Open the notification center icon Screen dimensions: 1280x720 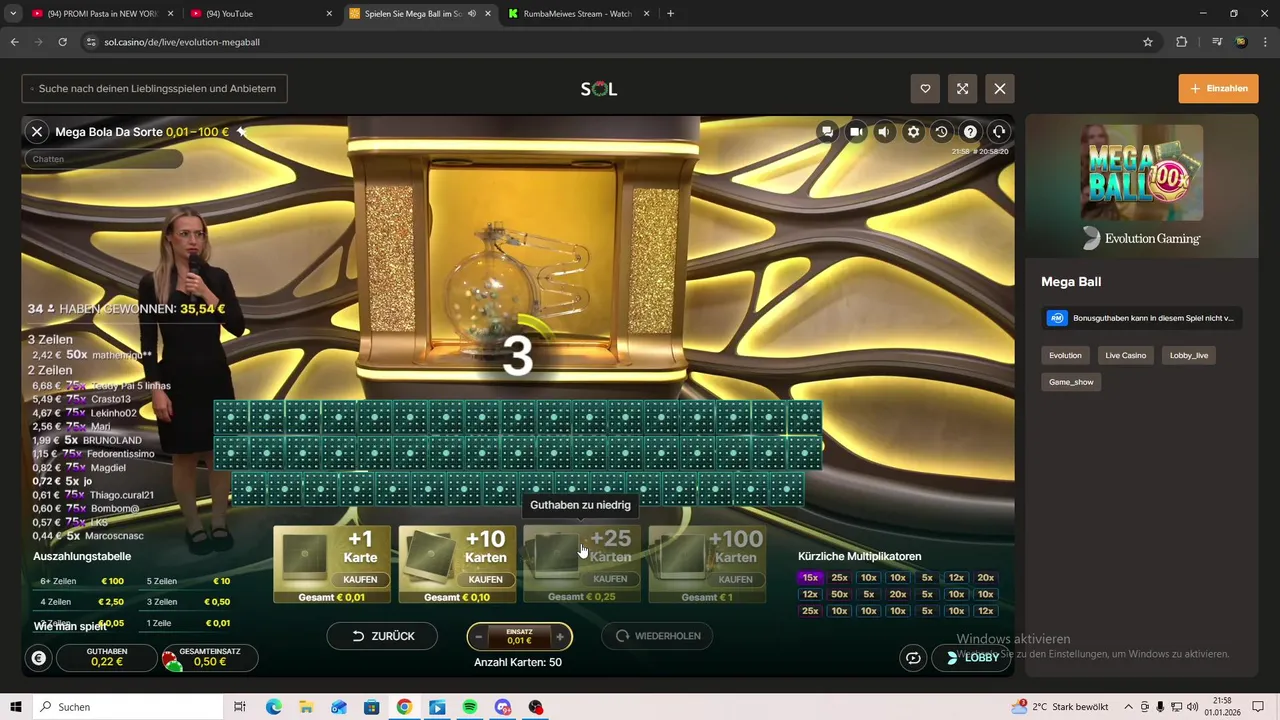(x=1258, y=707)
